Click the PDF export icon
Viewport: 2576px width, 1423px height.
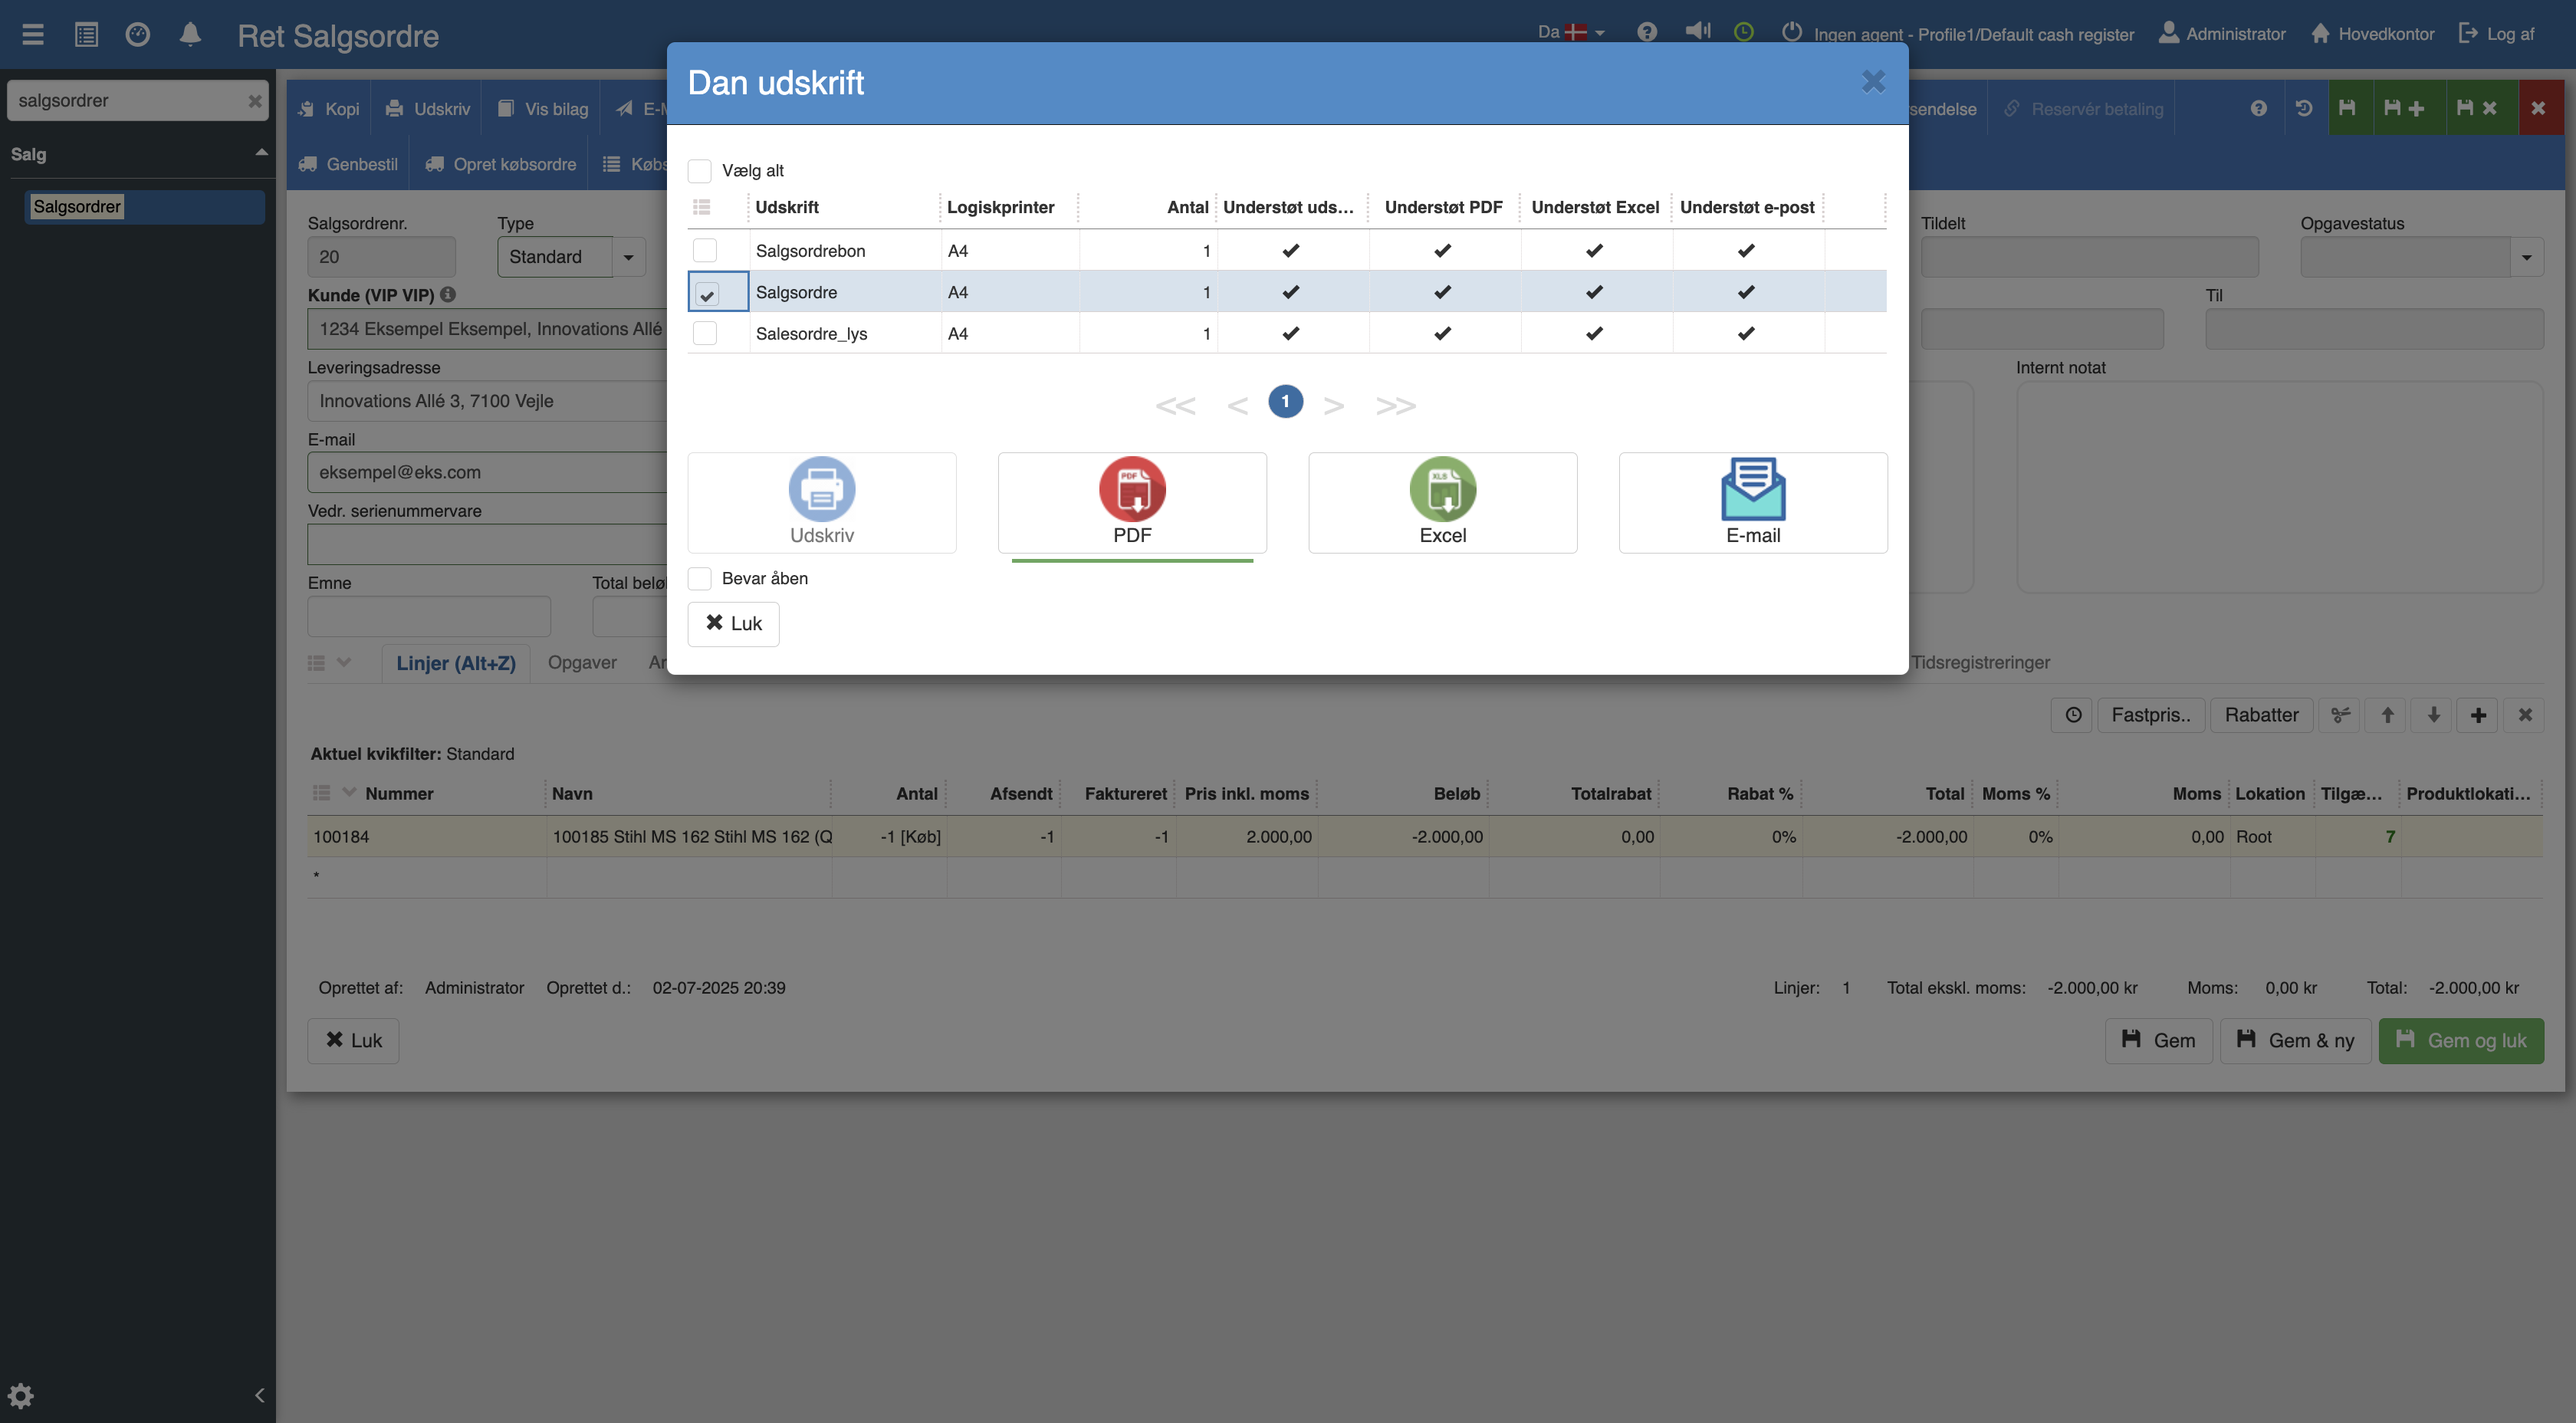pyautogui.click(x=1132, y=489)
